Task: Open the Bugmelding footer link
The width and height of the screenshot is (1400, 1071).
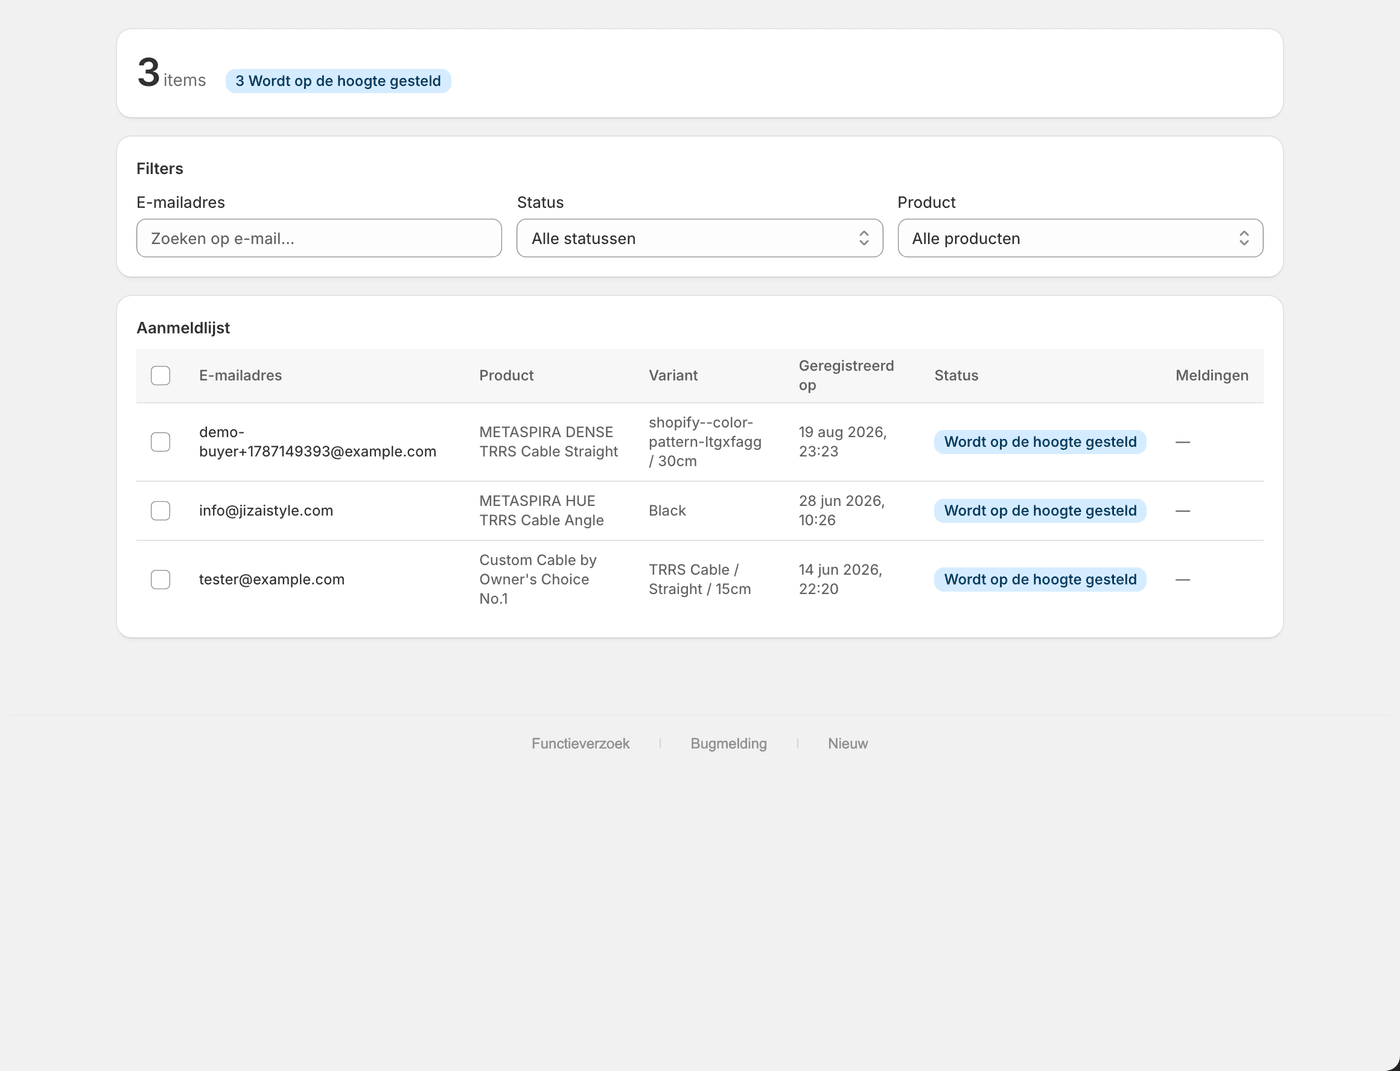Action: pos(729,744)
